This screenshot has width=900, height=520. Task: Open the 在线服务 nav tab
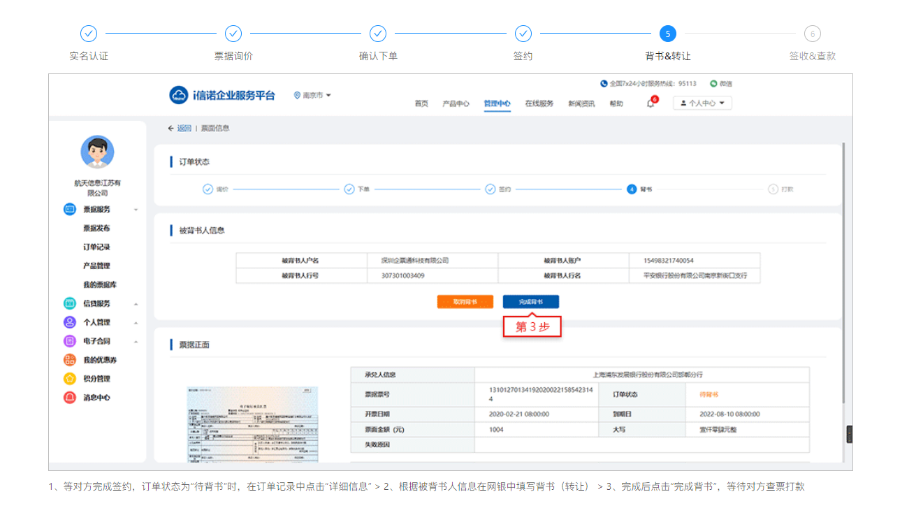[539, 103]
